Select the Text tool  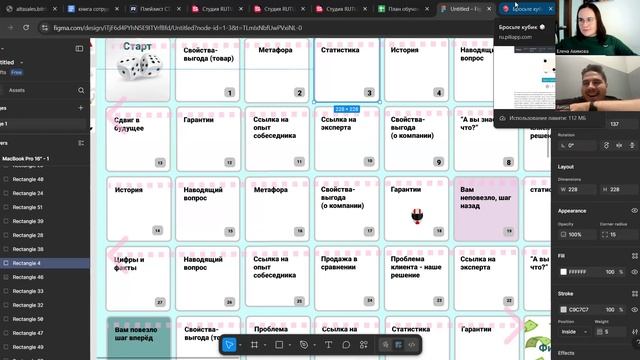[328, 345]
